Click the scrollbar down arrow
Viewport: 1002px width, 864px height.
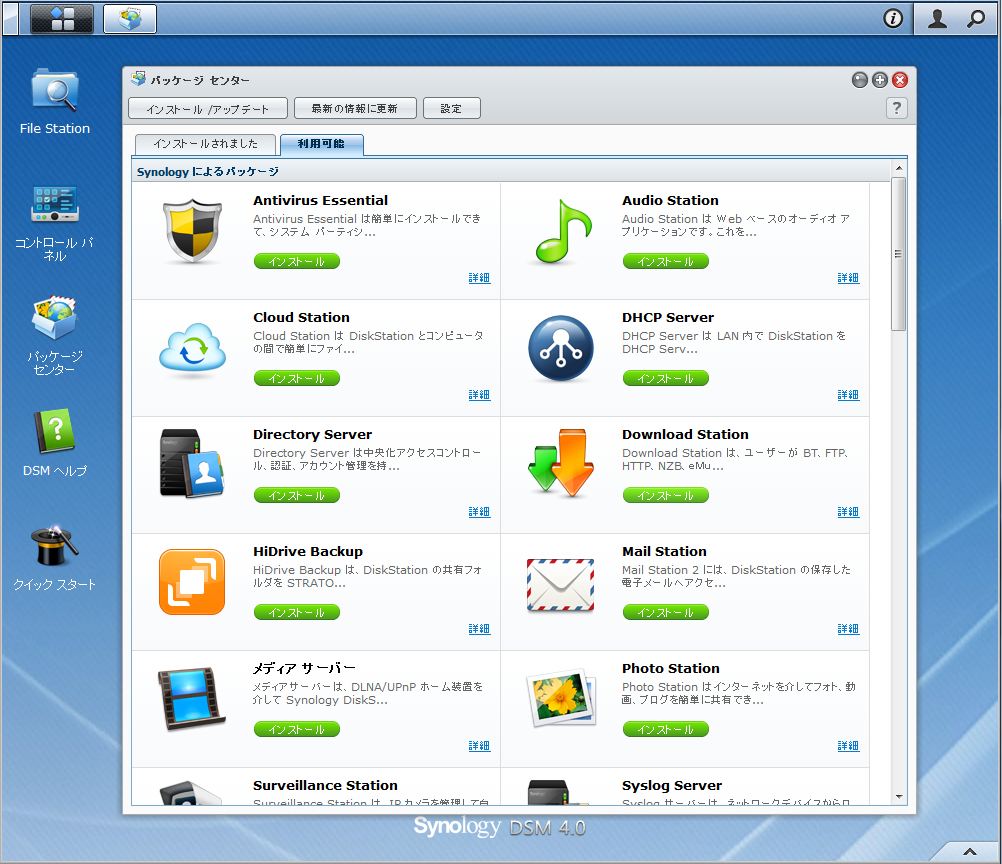(898, 797)
